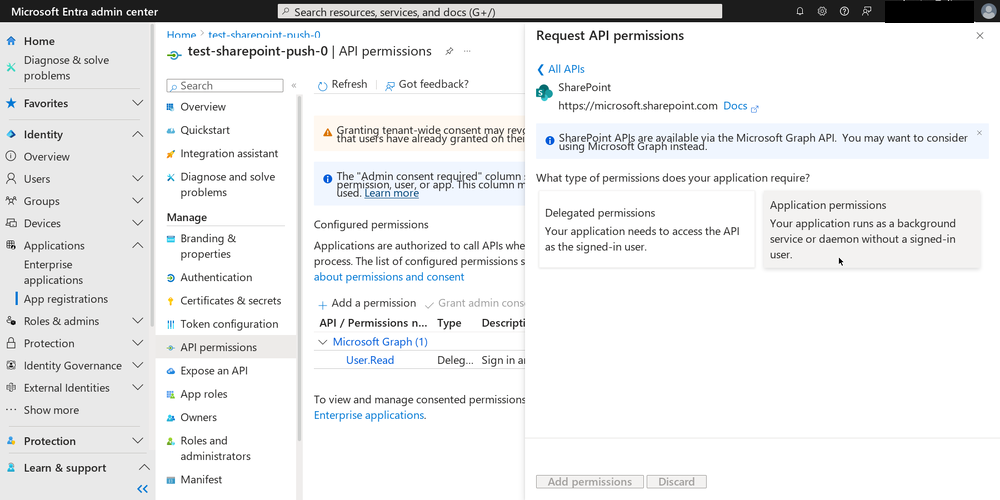Viewport: 1000px width, 500px height.
Task: Collapse the Applications chevron
Action: [137, 246]
